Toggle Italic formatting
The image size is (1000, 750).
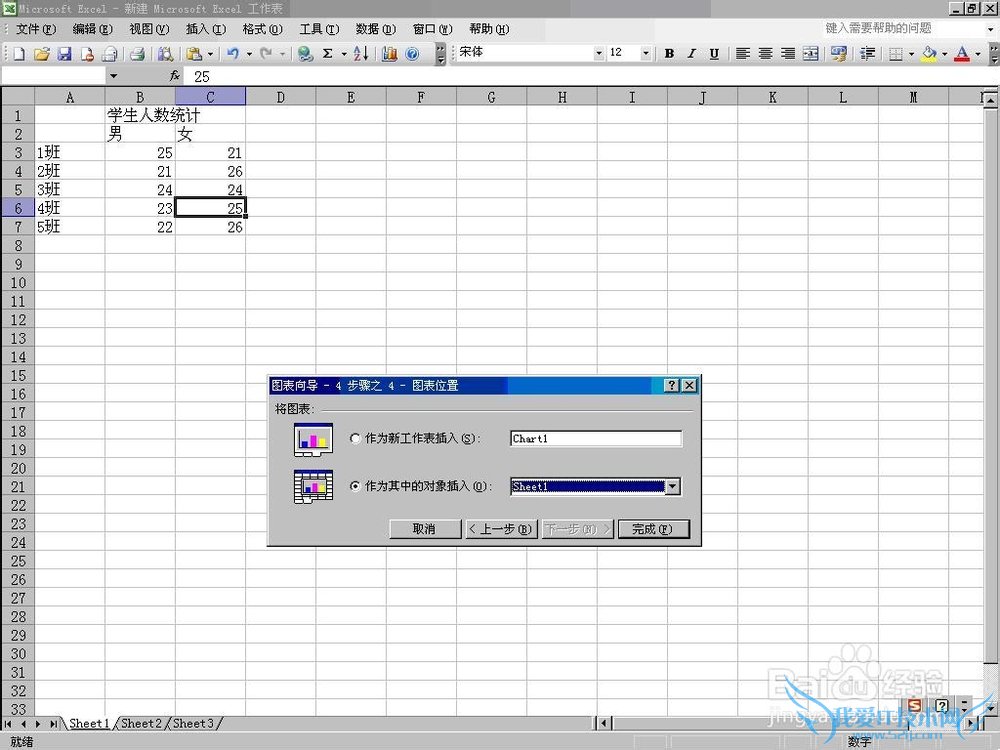point(691,54)
